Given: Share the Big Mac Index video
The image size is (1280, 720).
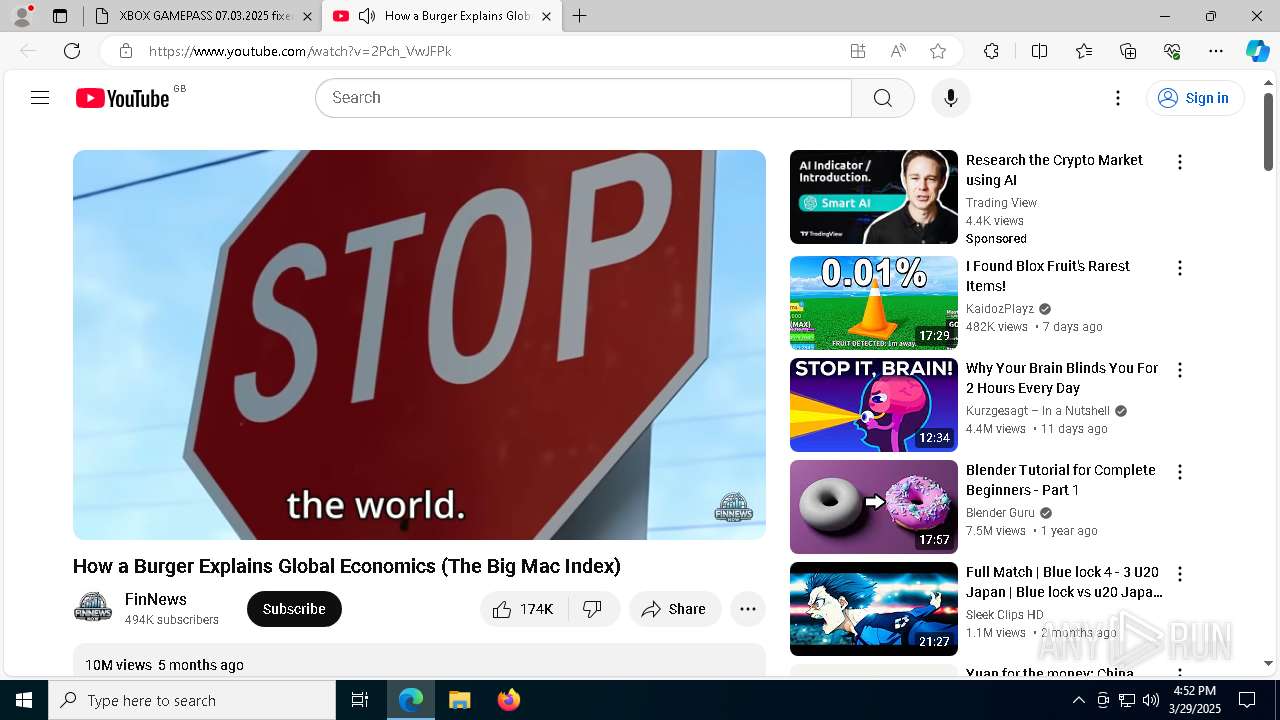Looking at the screenshot, I should coord(674,609).
